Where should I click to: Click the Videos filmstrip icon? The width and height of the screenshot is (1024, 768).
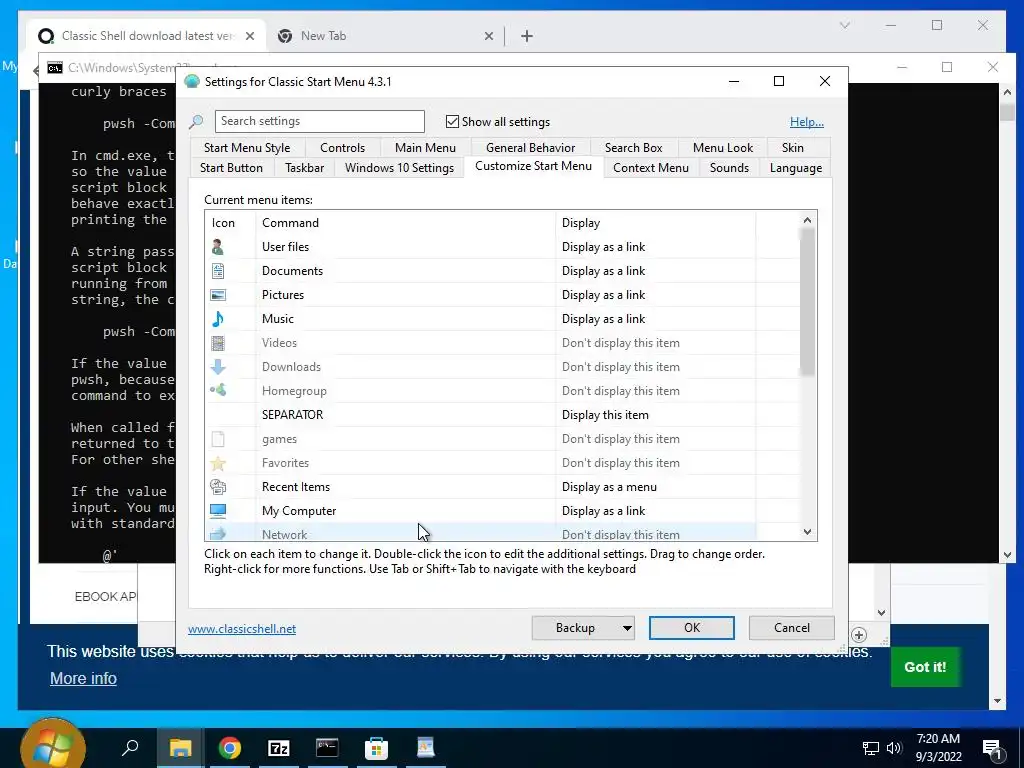[x=217, y=343]
